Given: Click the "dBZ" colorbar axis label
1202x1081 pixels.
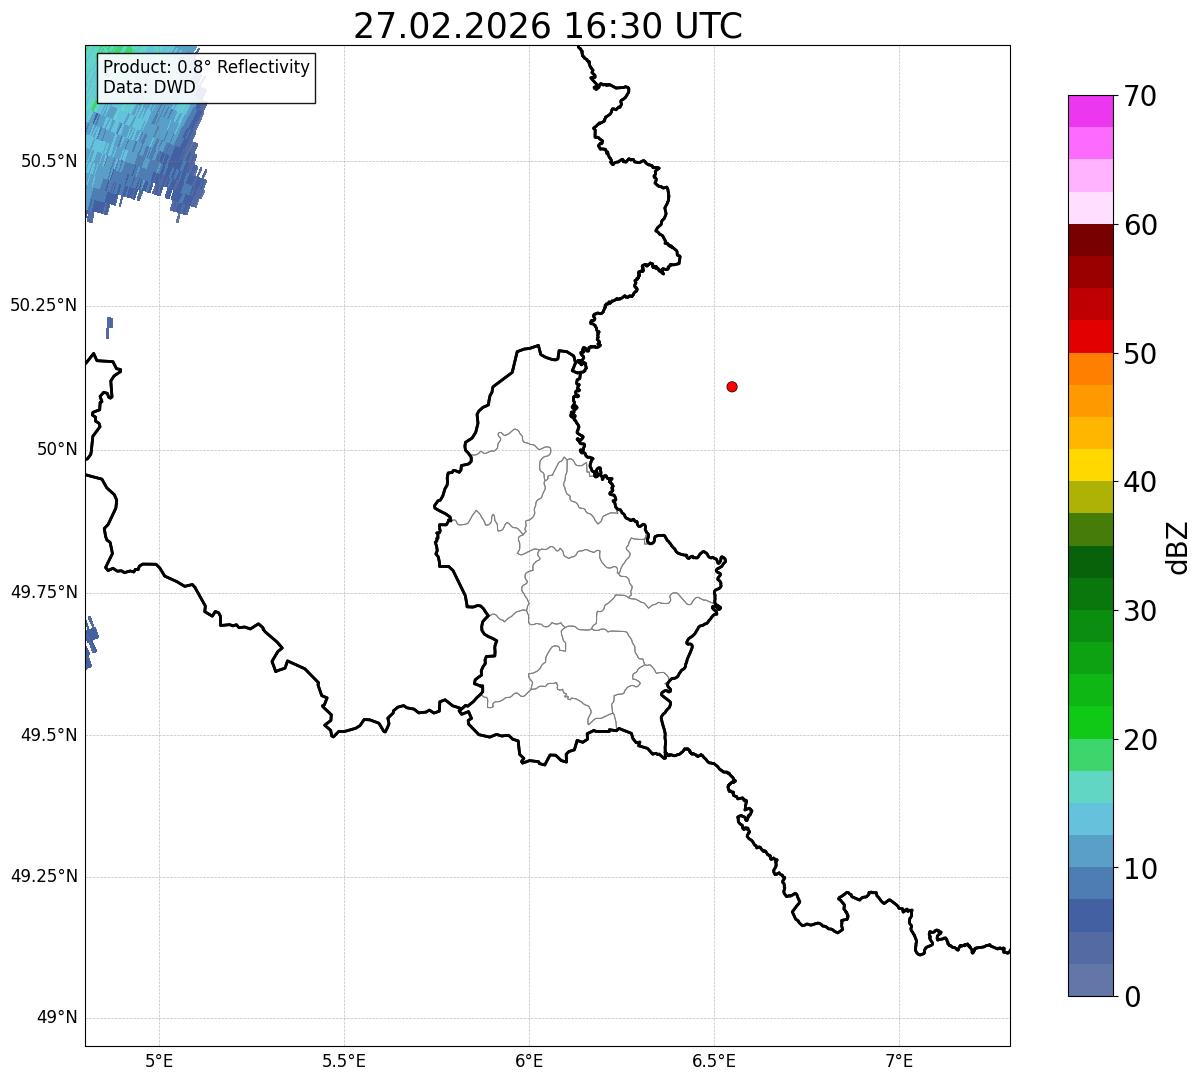Looking at the screenshot, I should coord(1179,547).
